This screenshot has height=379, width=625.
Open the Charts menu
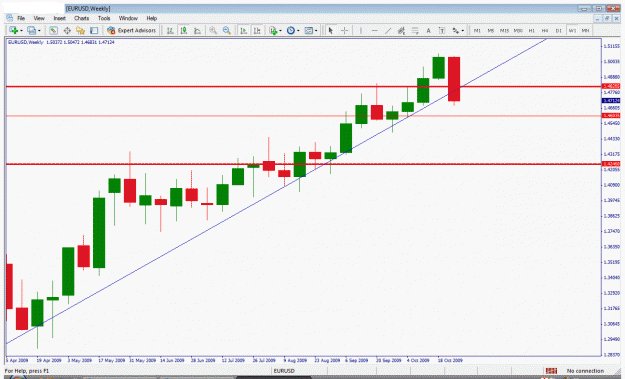click(x=81, y=18)
